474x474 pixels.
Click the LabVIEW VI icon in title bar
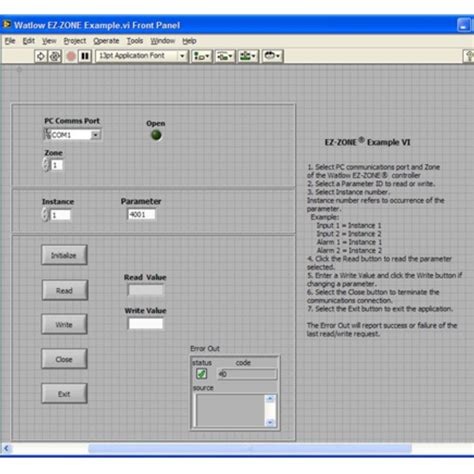coord(7,25)
